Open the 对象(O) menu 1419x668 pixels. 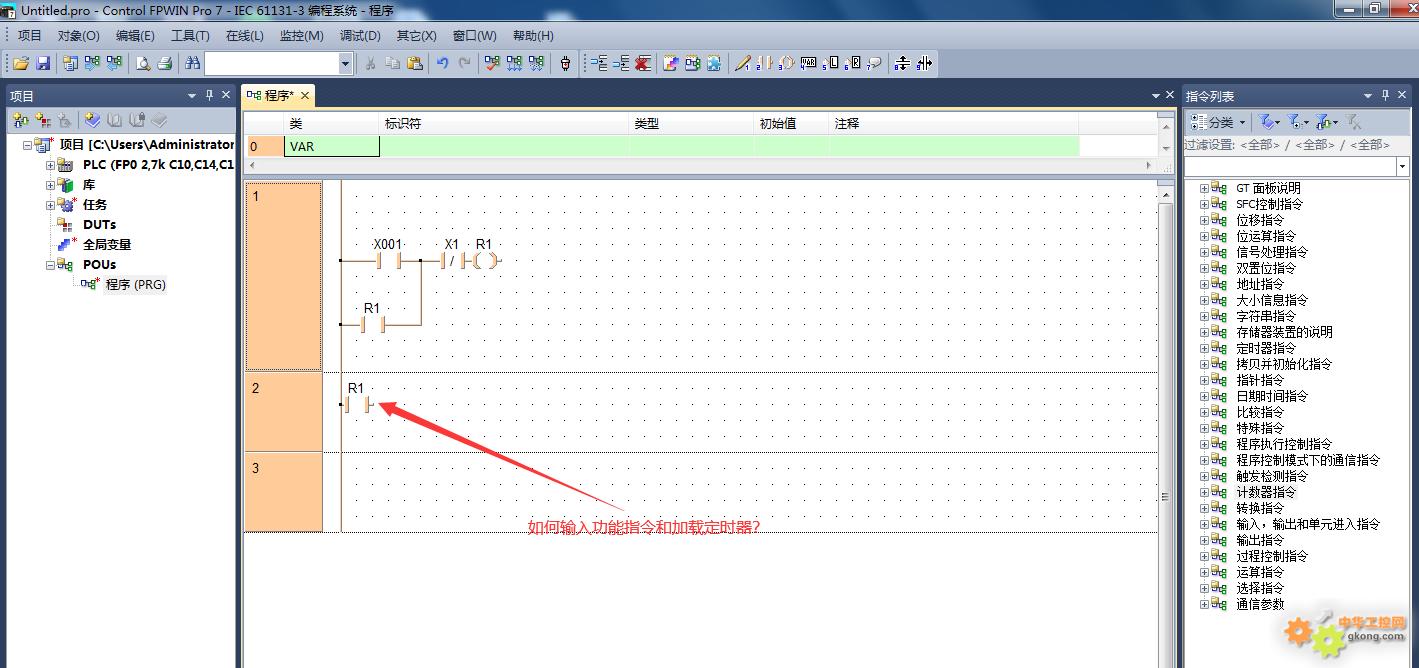click(79, 35)
